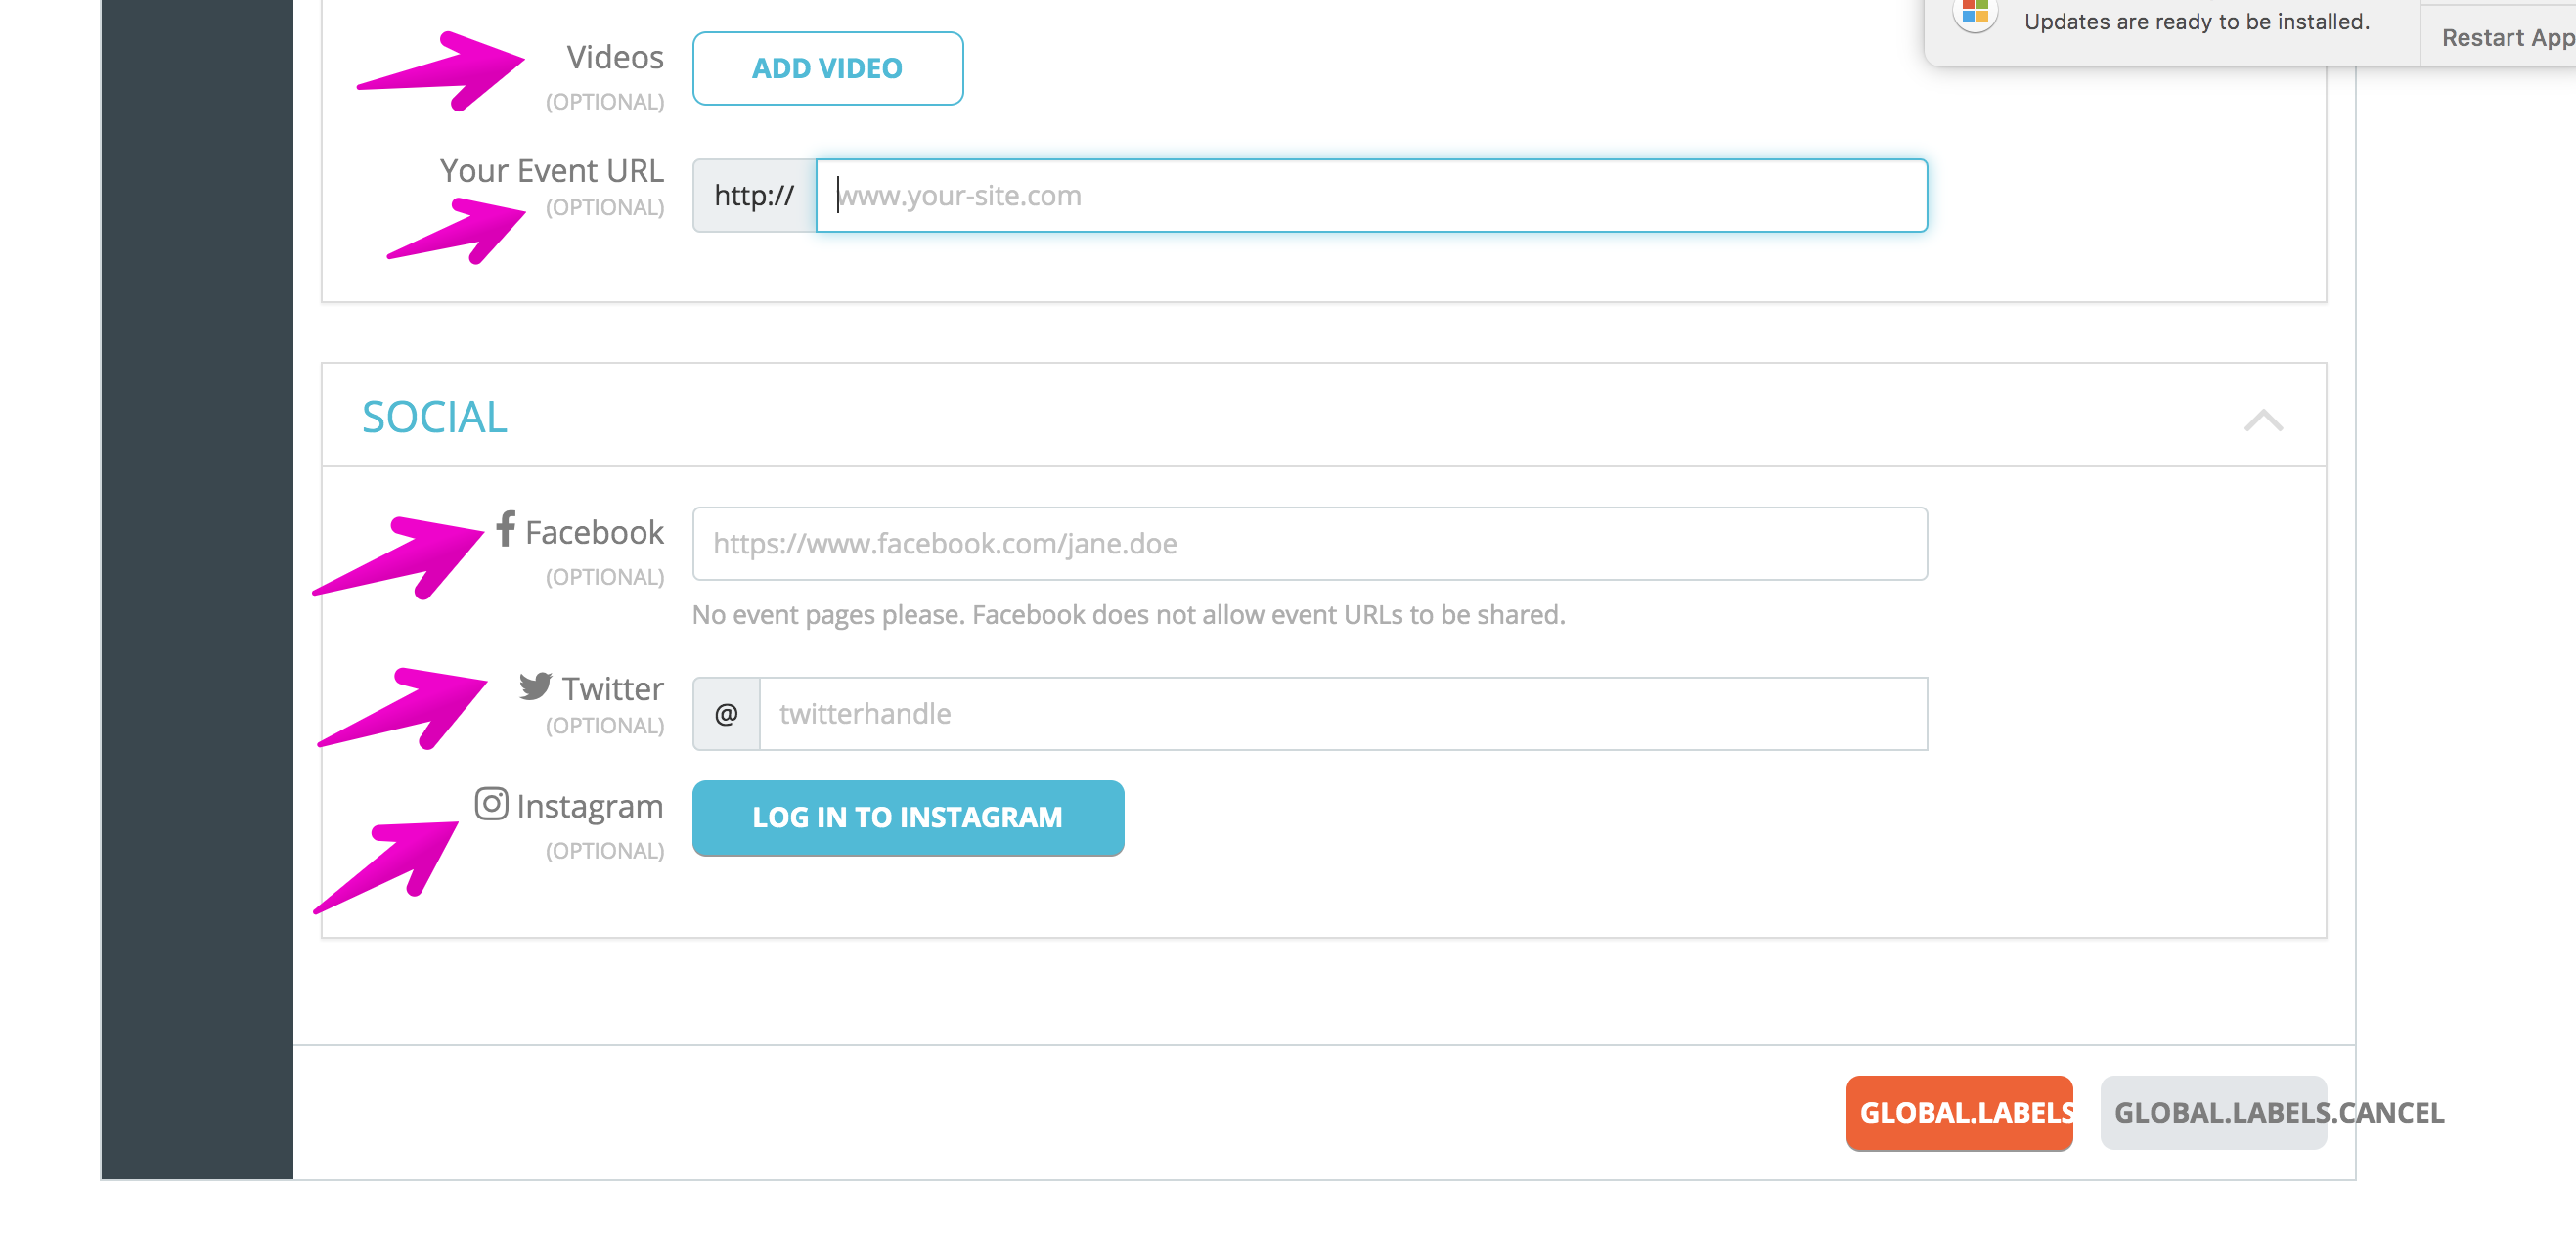
Task: Click the Twitter bird icon
Action: click(x=535, y=686)
